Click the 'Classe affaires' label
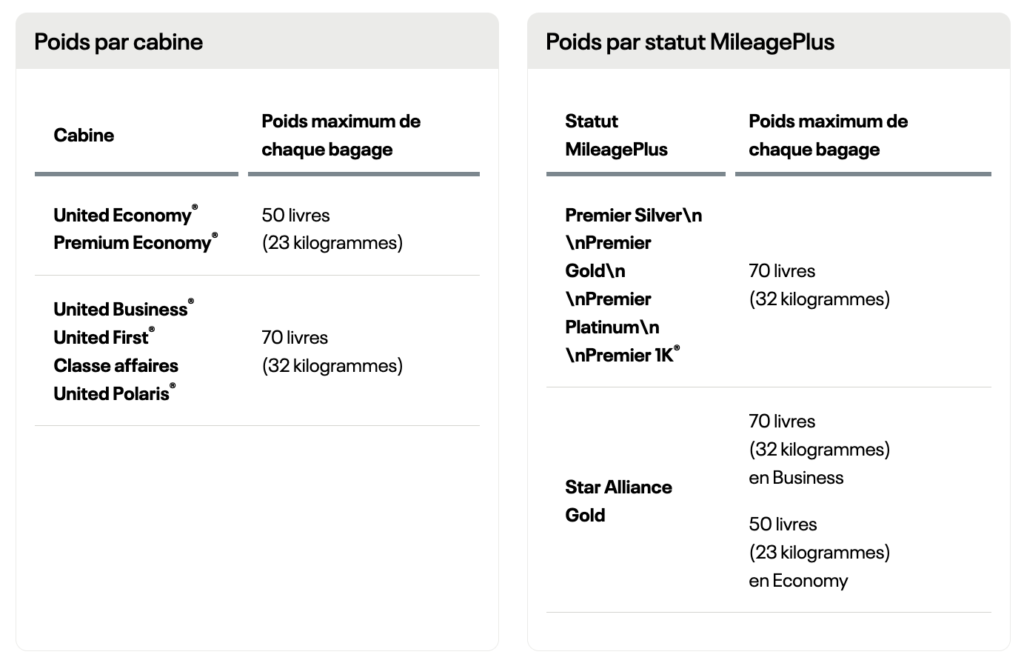 (116, 365)
